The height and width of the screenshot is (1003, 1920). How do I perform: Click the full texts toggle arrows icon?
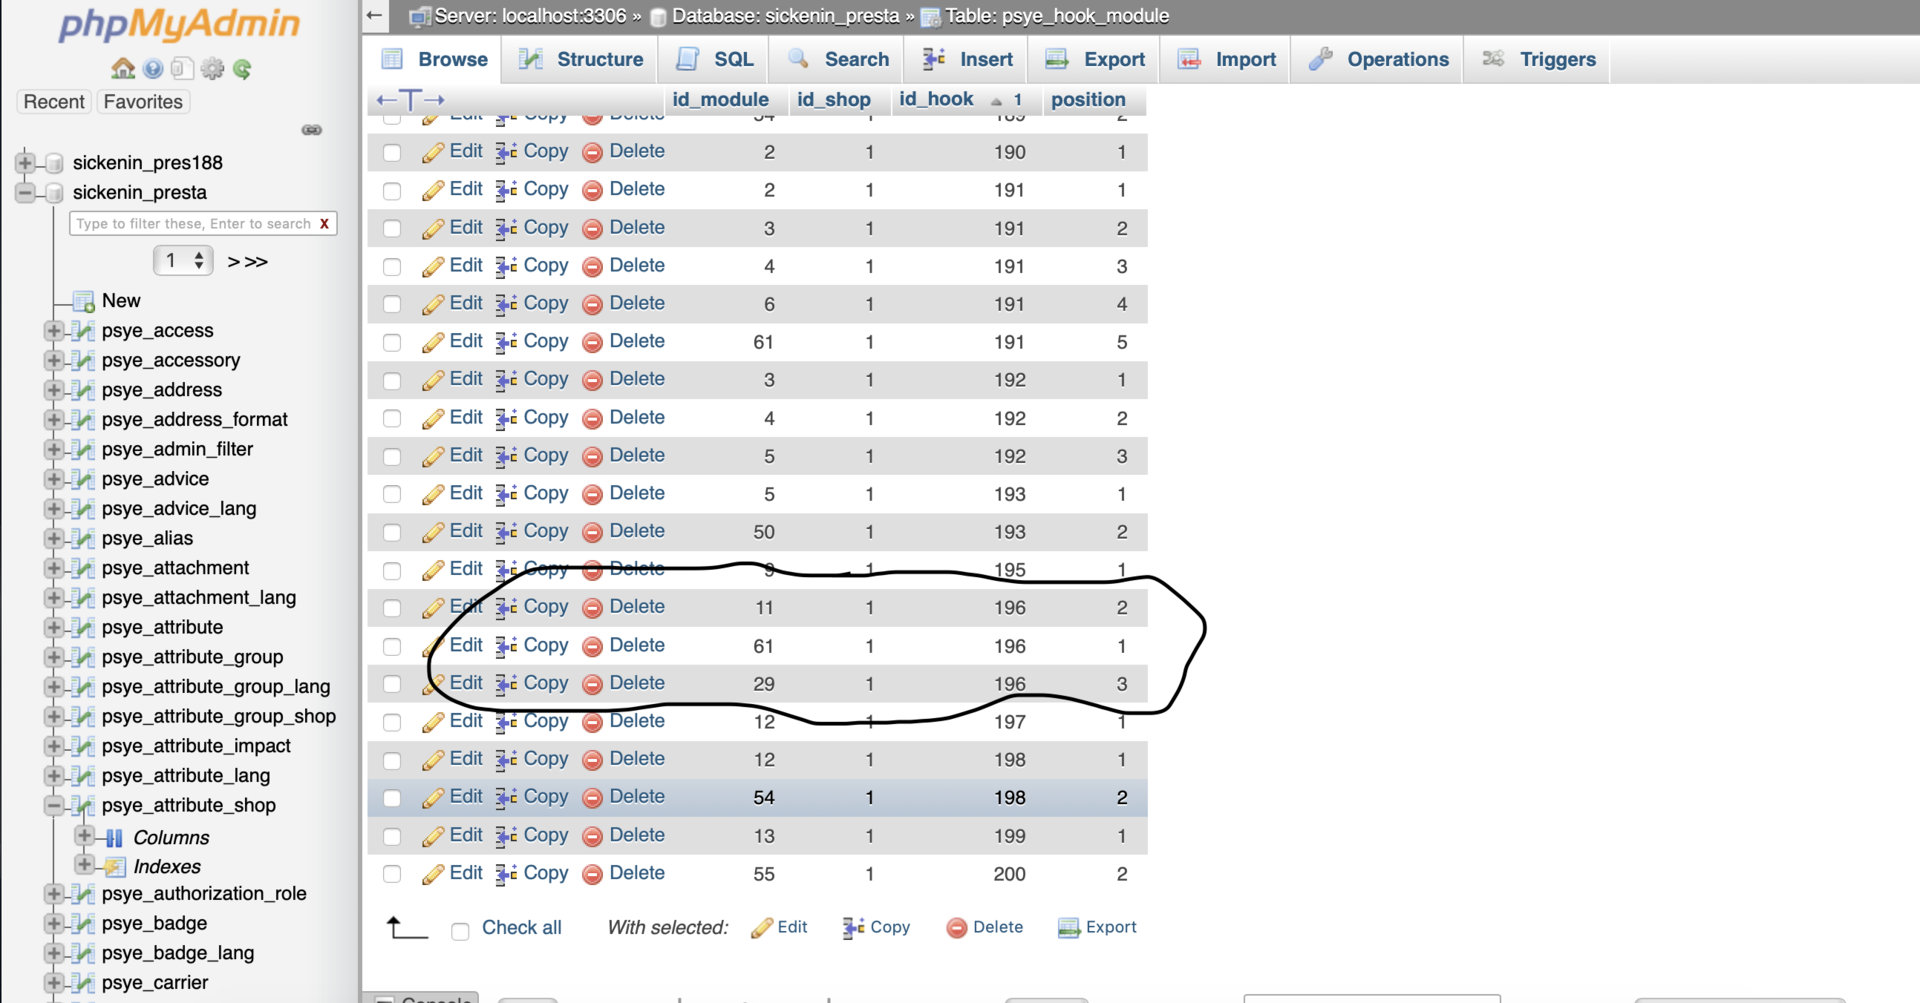(410, 100)
